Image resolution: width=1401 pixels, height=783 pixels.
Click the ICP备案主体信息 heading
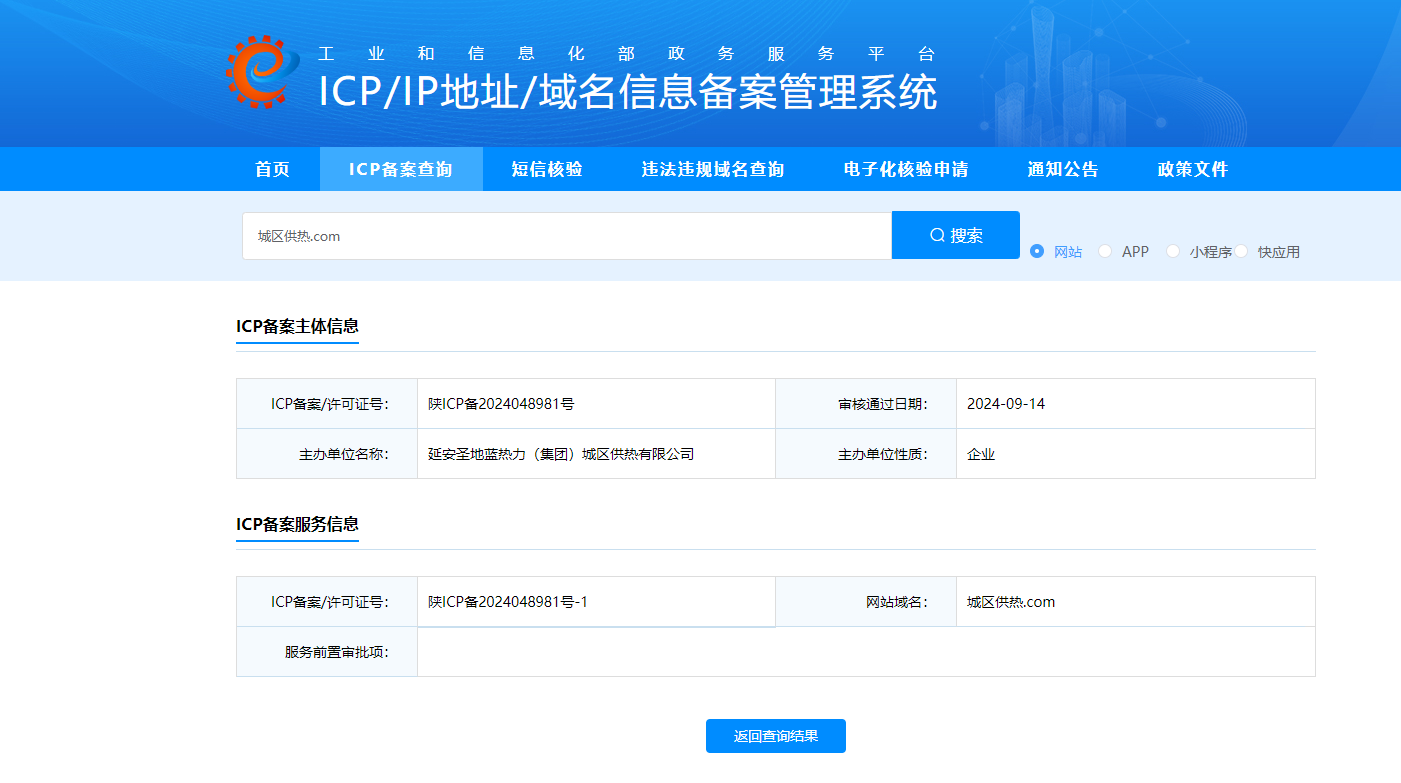(x=297, y=326)
